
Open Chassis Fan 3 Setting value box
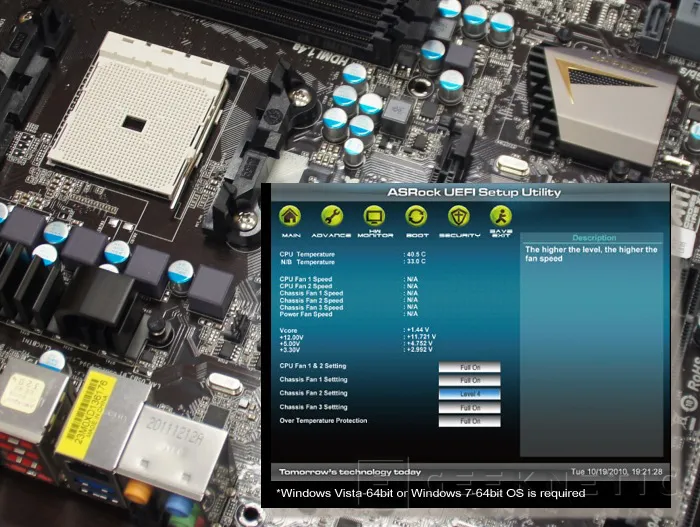(470, 408)
